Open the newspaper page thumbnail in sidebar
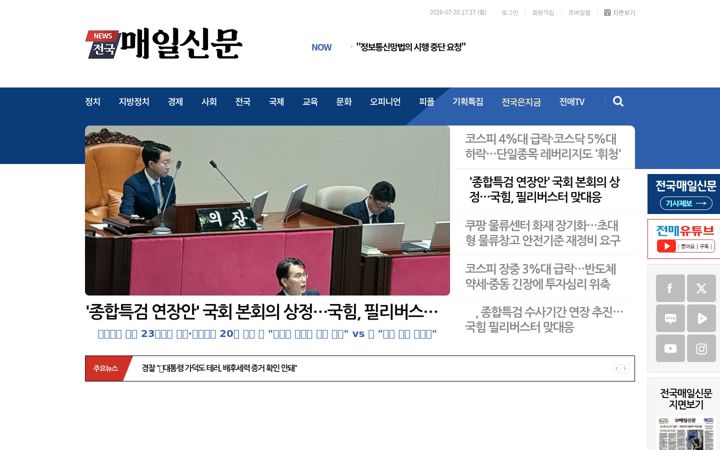 [x=686, y=433]
